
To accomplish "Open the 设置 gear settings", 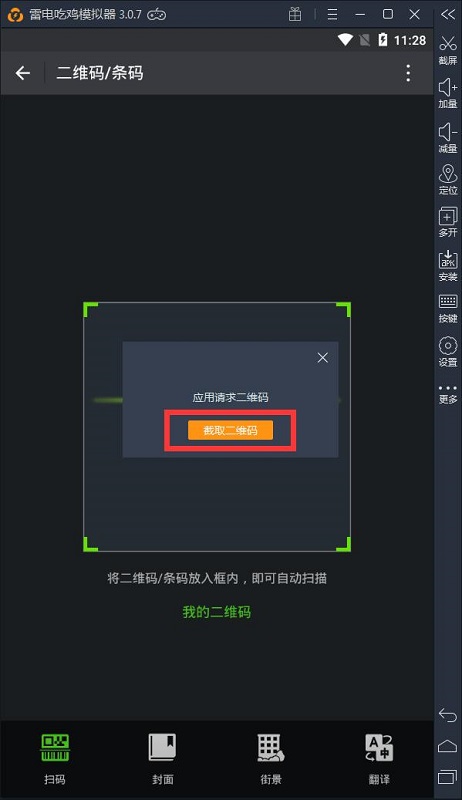I will click(x=448, y=352).
